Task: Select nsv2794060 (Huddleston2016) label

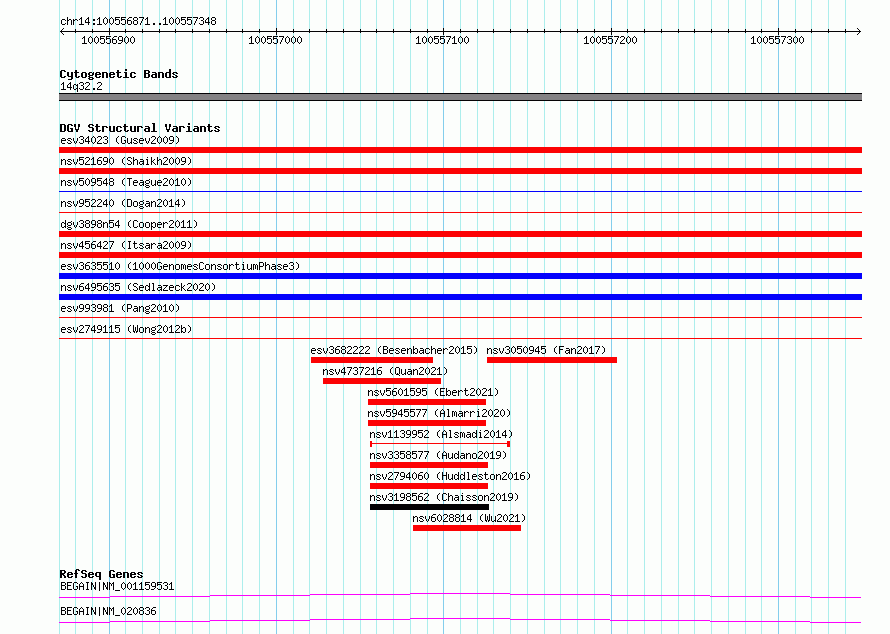Action: coord(450,476)
